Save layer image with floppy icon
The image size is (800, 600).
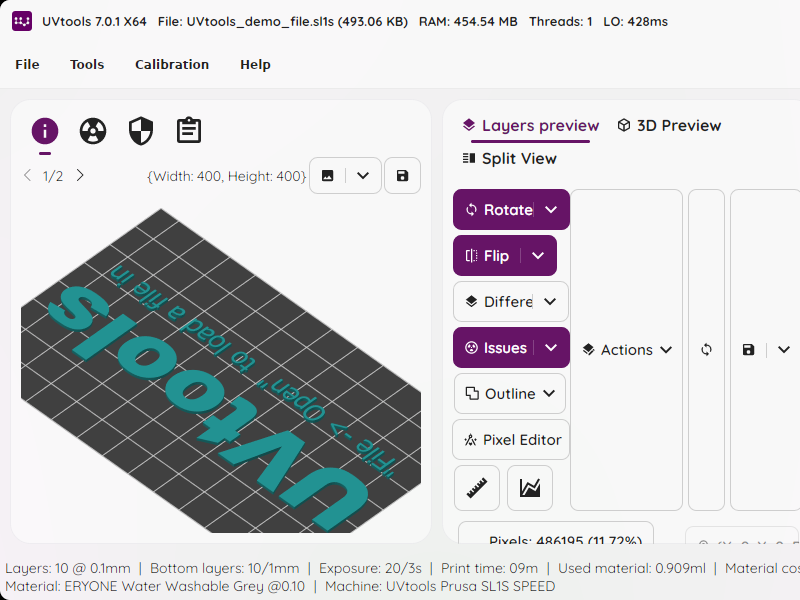pyautogui.click(x=748, y=349)
